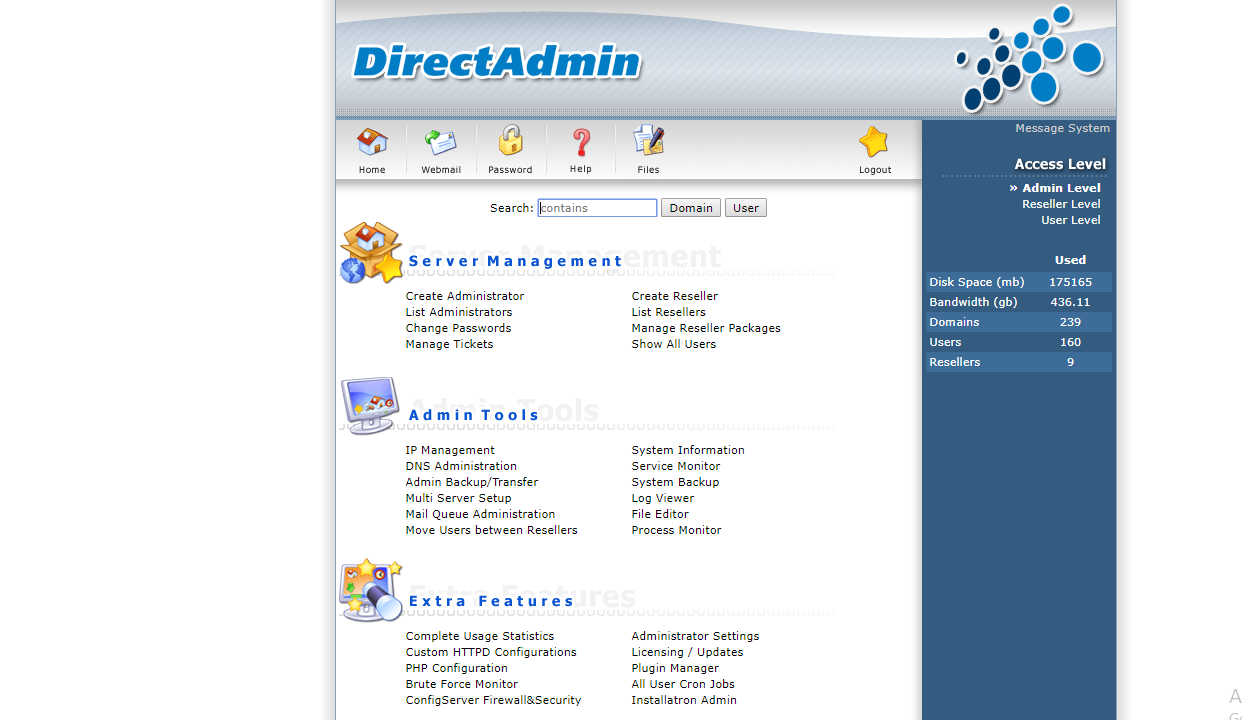Open Process Monitor
The height and width of the screenshot is (720, 1242).
676,530
